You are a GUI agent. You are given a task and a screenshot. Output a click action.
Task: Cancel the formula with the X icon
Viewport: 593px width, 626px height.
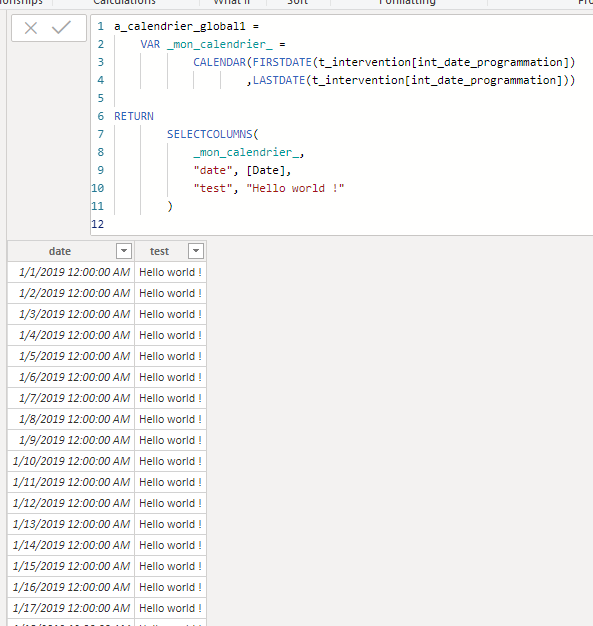[x=31, y=28]
